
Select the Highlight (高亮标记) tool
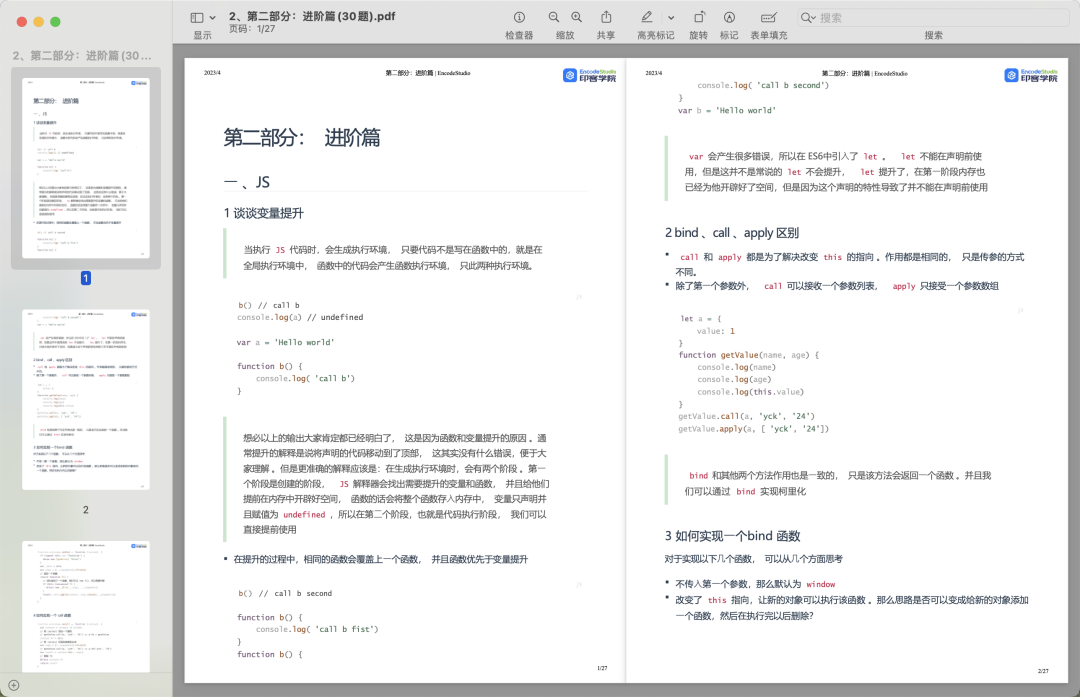pos(645,17)
